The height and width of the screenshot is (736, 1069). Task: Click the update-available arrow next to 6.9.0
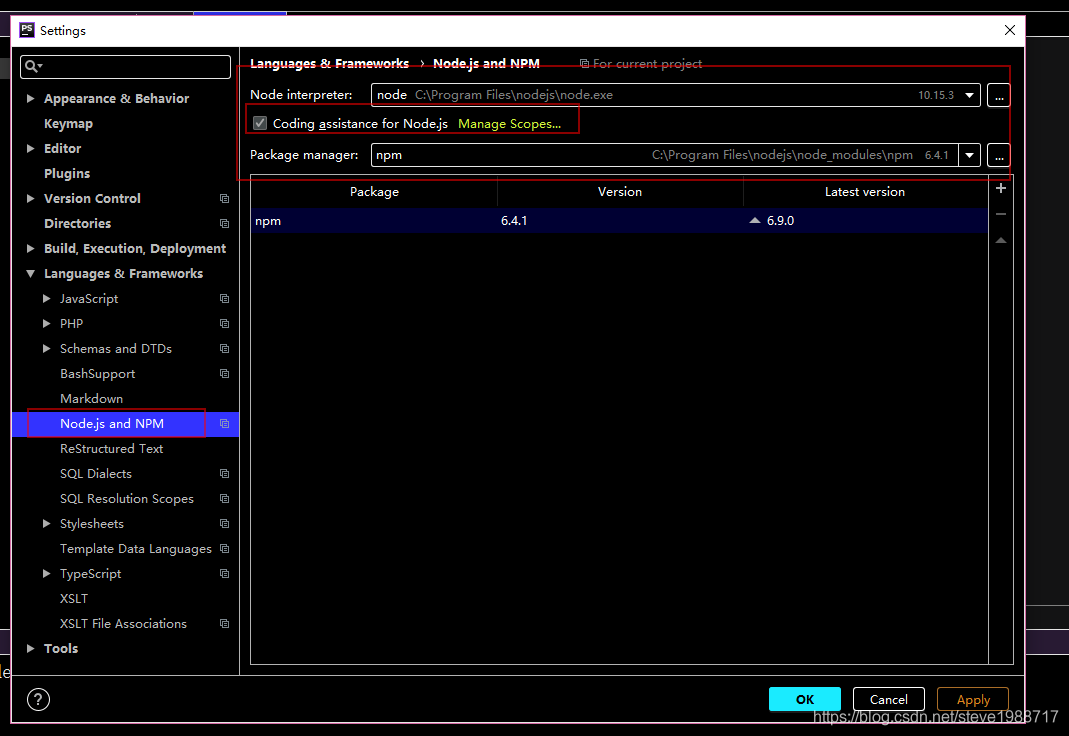[x=755, y=220]
